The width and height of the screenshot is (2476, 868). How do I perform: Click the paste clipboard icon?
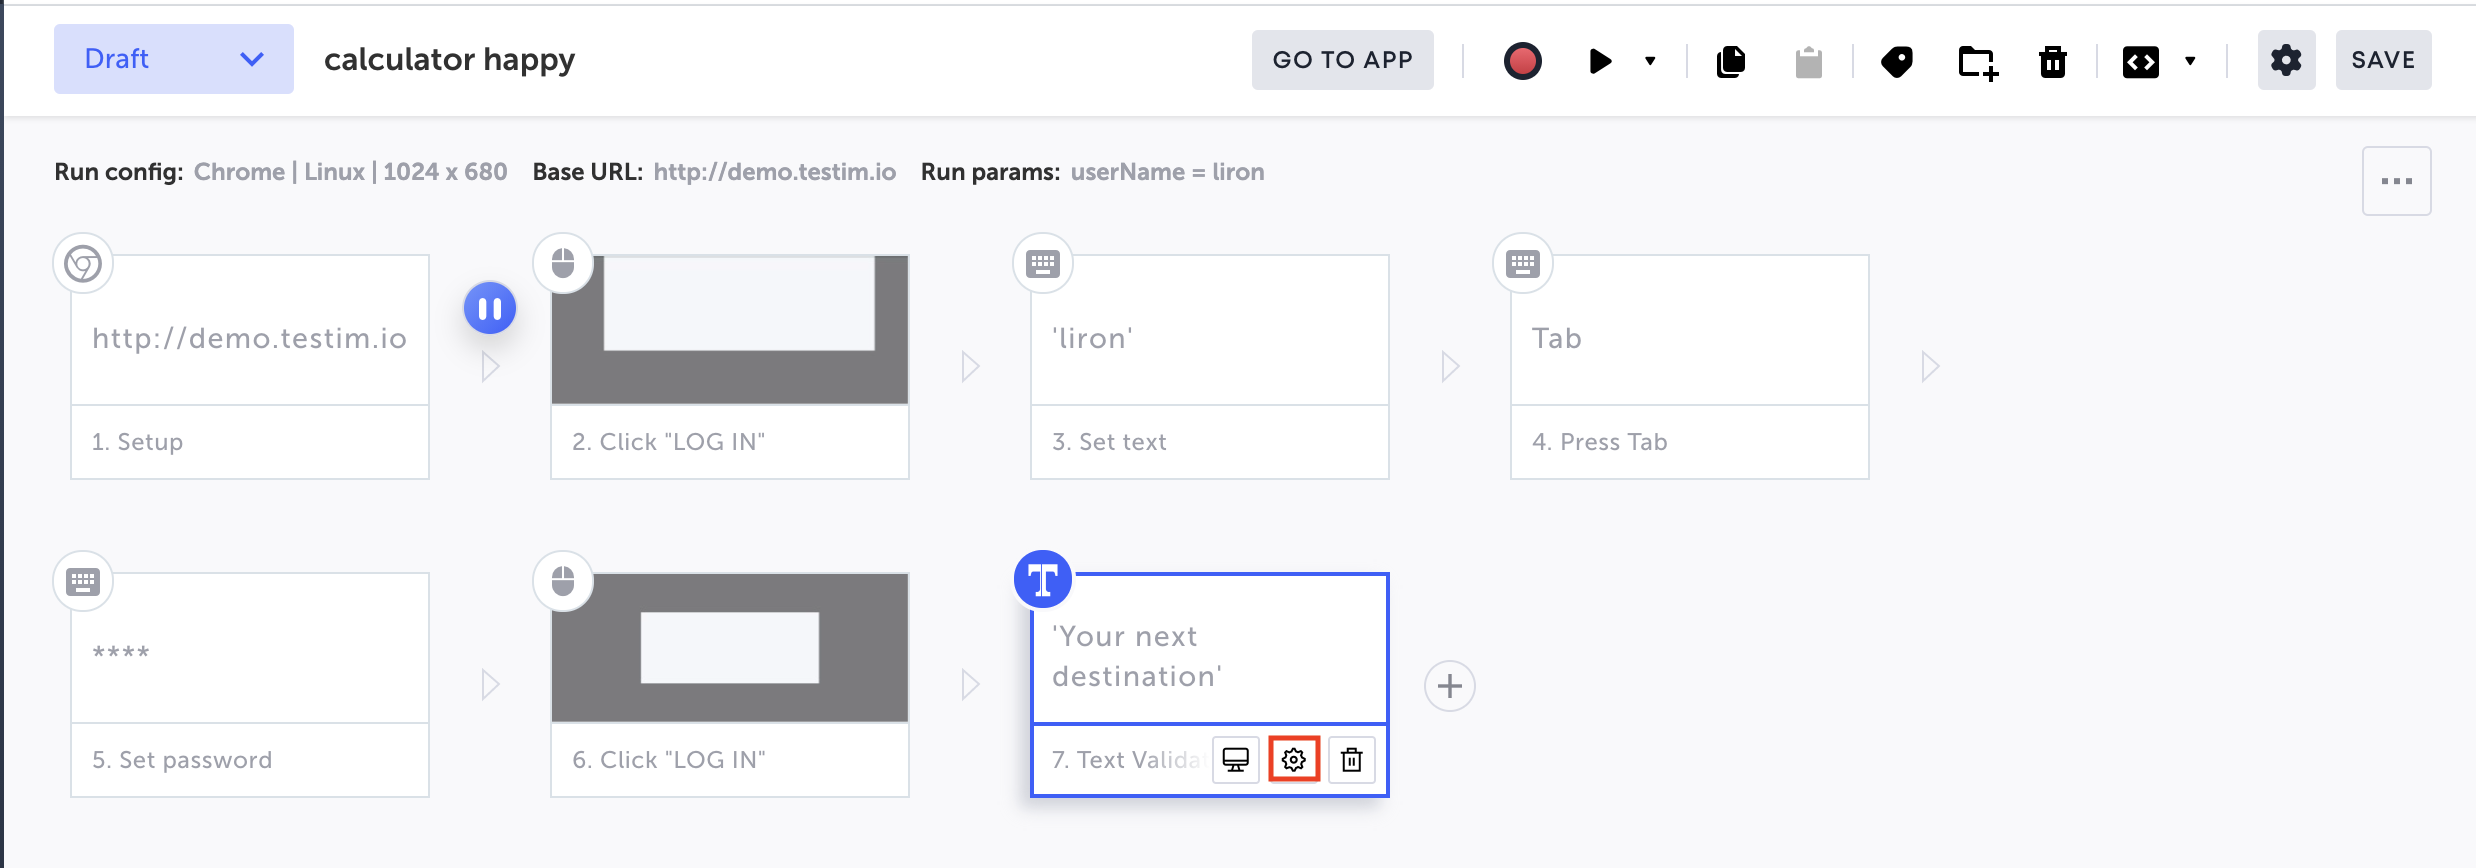coord(1808,62)
